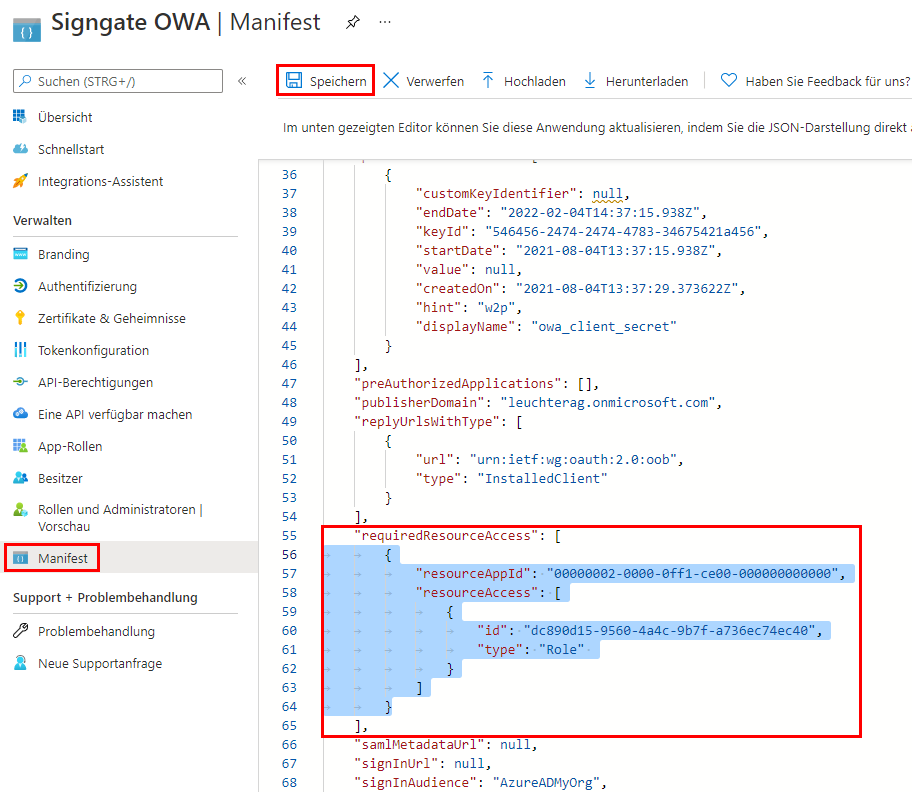Click the Besitzer people icon
Viewport: 912px width, 792px height.
point(20,477)
